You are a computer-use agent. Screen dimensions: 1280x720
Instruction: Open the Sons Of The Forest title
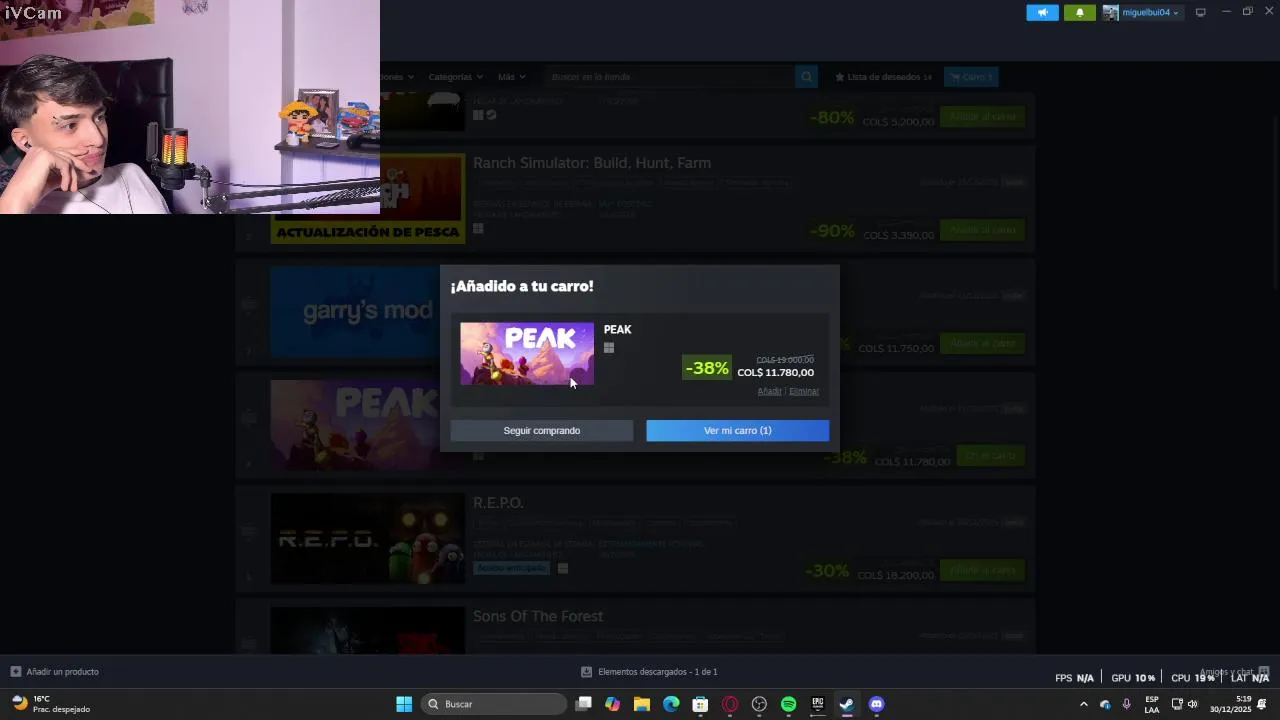point(538,616)
